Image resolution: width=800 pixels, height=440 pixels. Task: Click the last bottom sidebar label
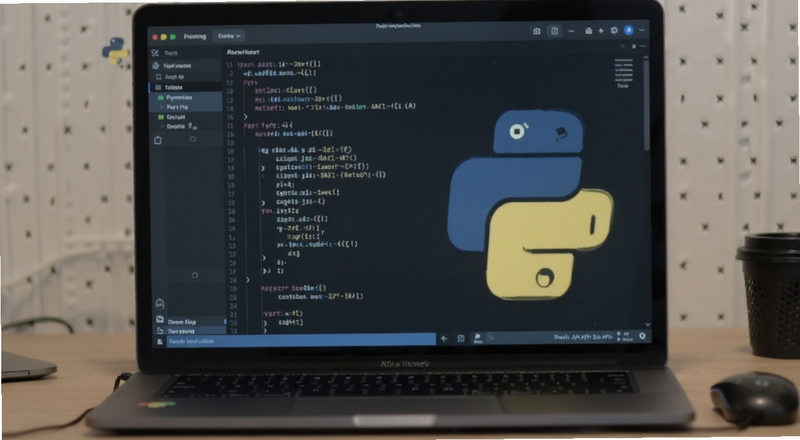pos(182,331)
